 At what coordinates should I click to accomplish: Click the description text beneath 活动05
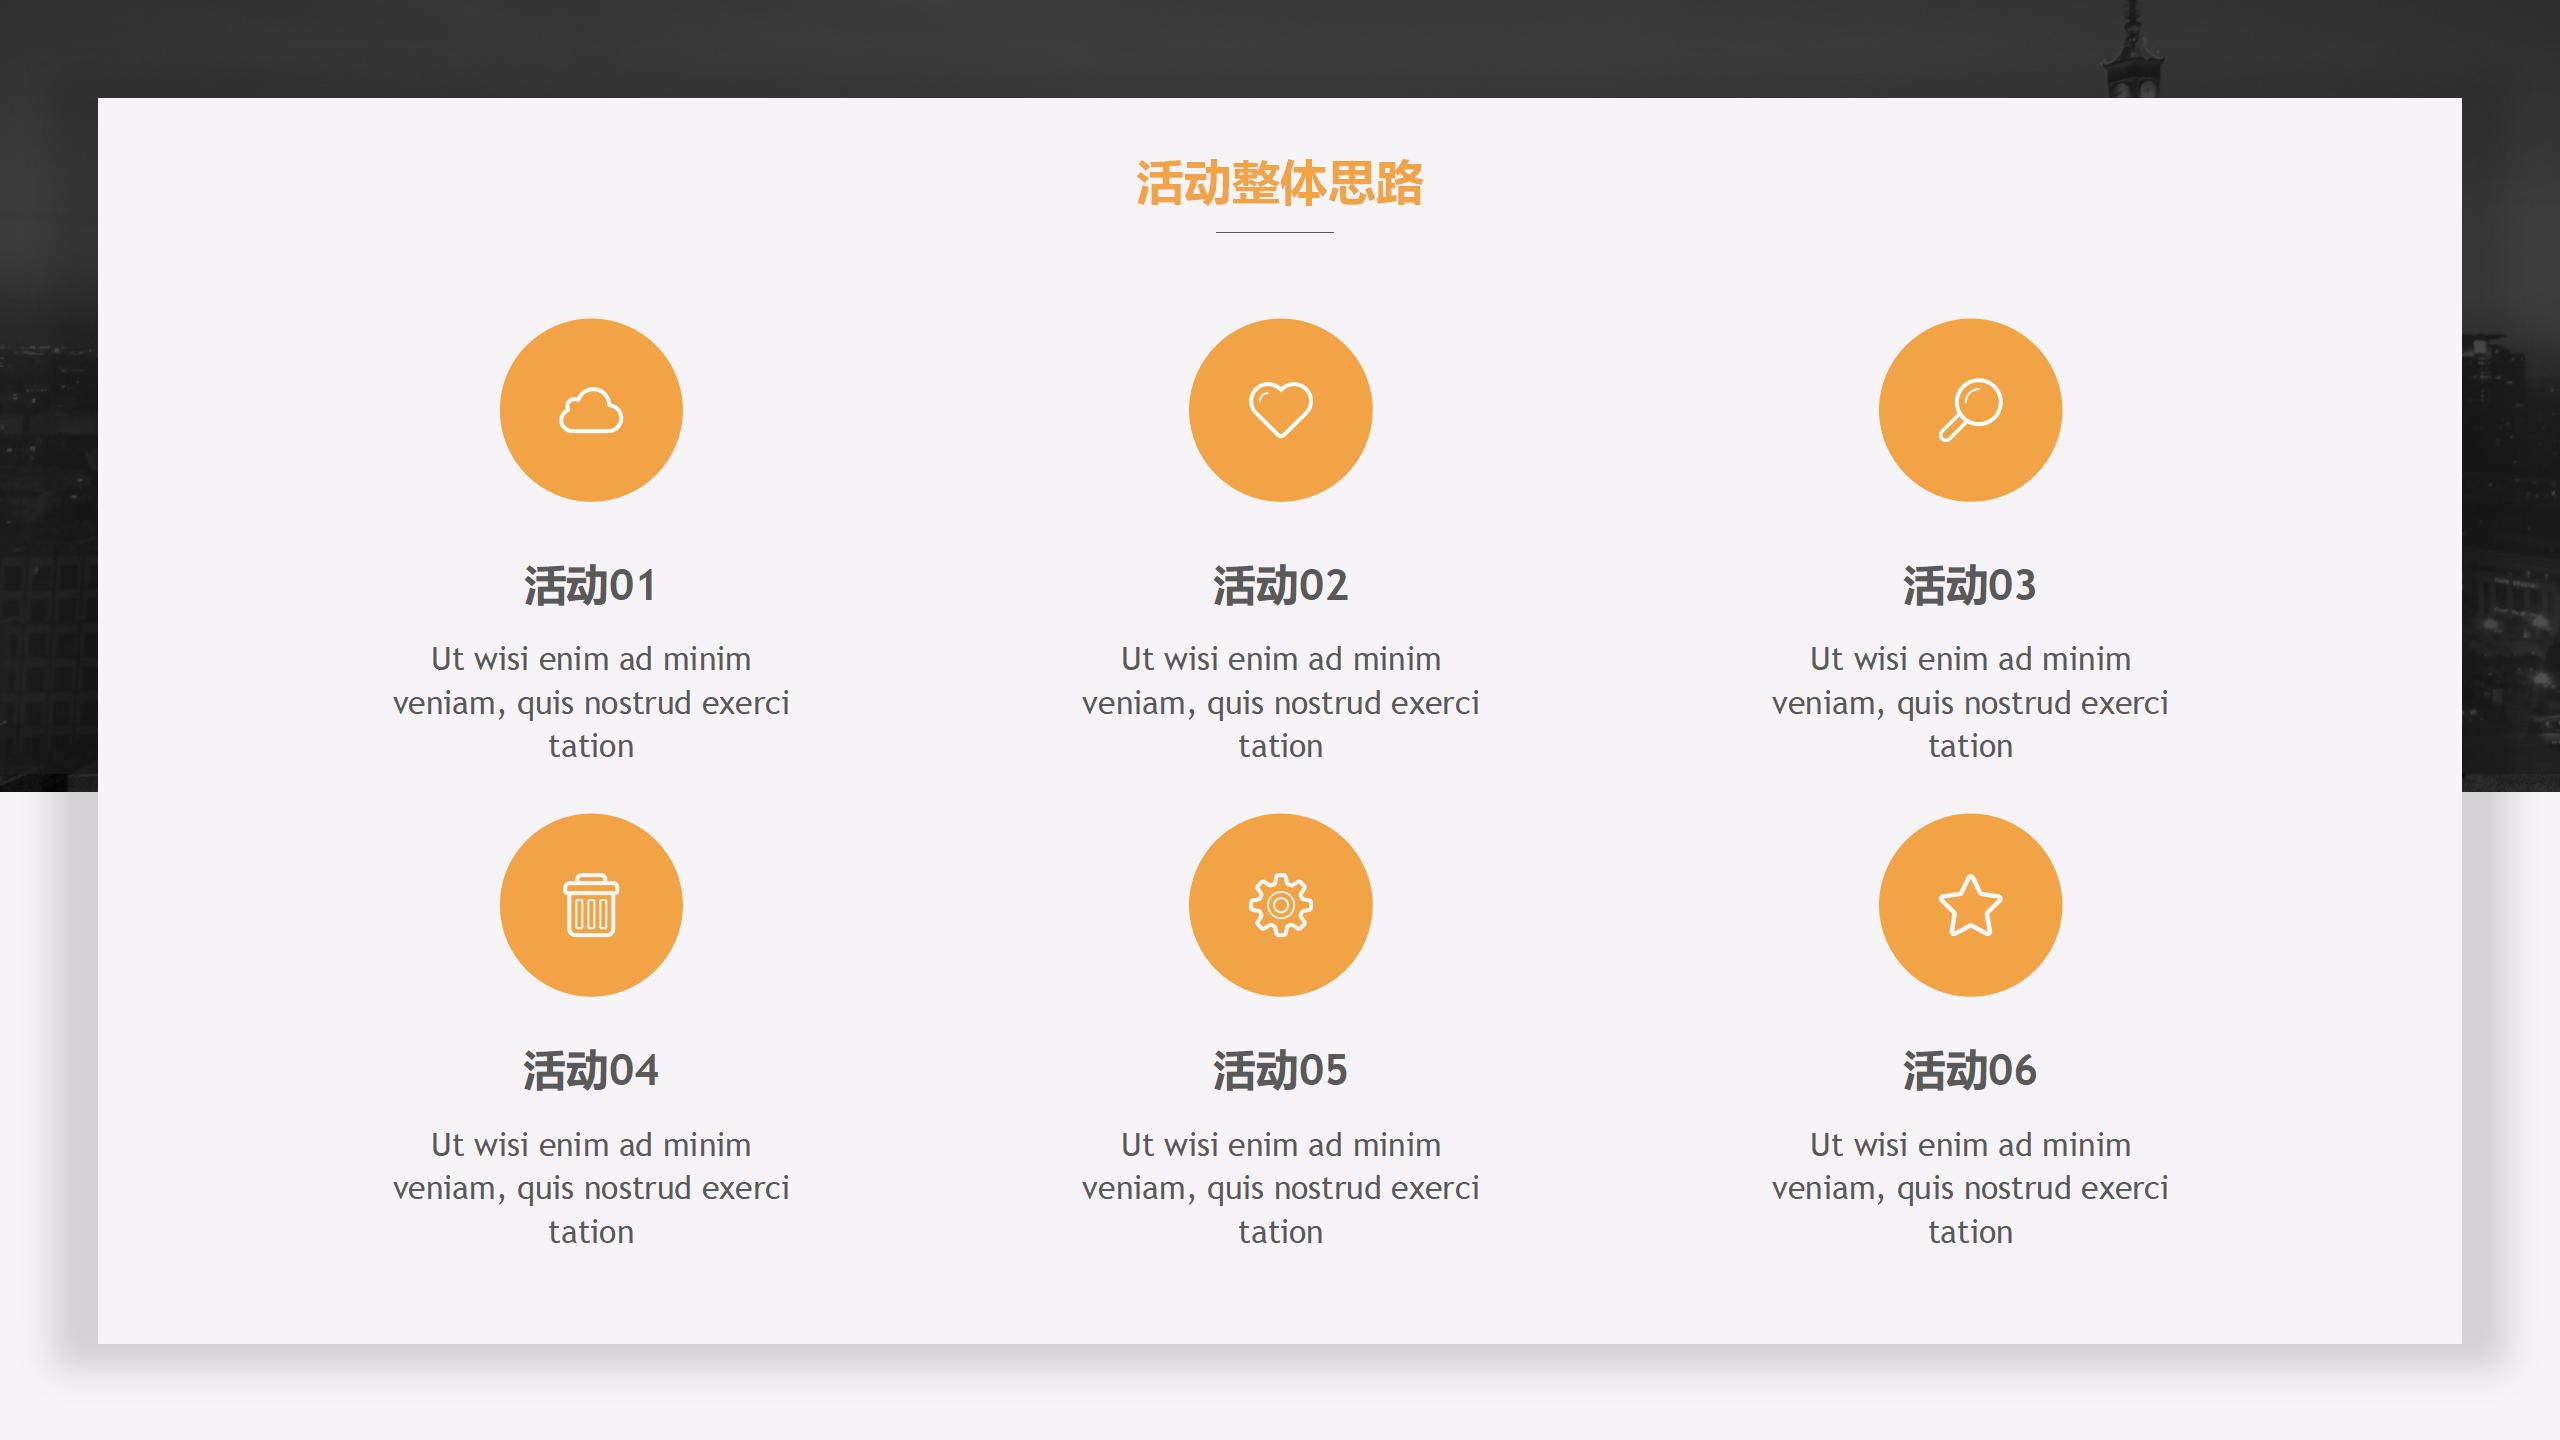tap(1280, 1188)
